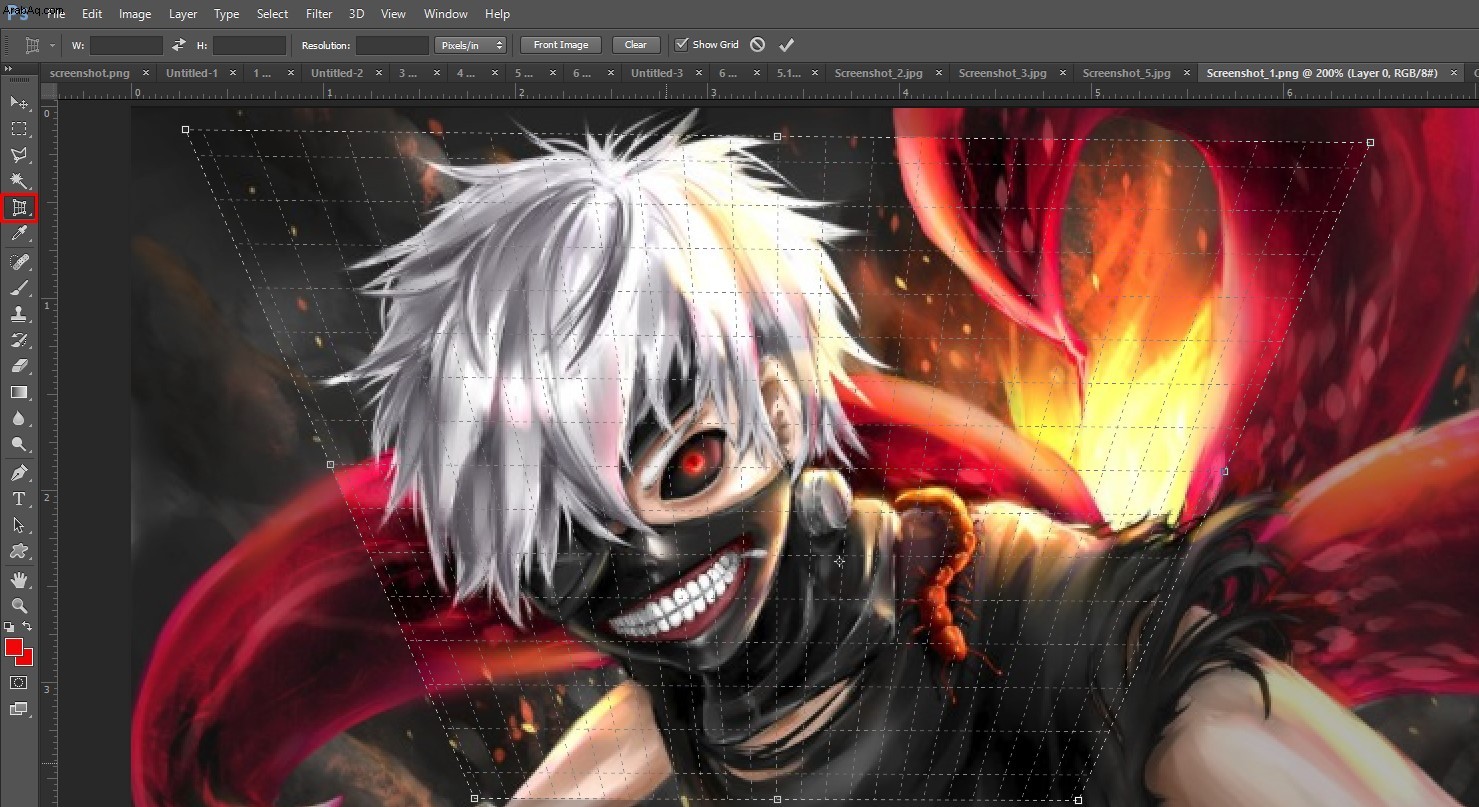Switch to the Screenshot_5.jpg tab
1479x807 pixels.
(1126, 73)
